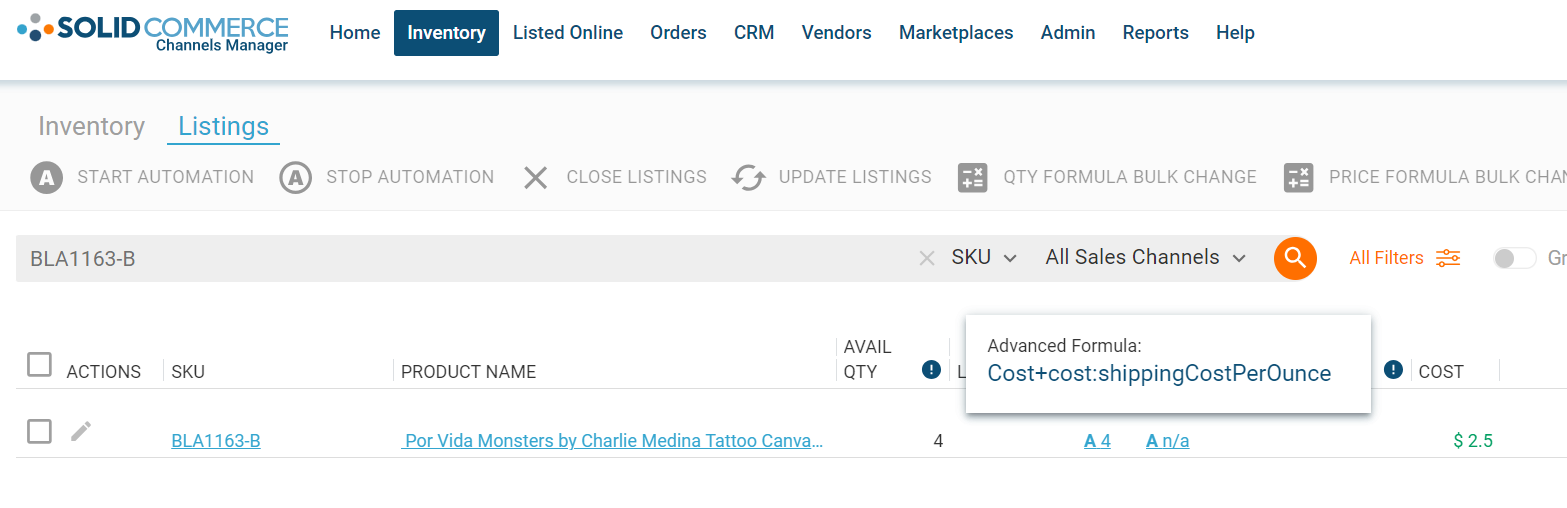Clear the search field with X
1567x508 pixels.
point(927,259)
